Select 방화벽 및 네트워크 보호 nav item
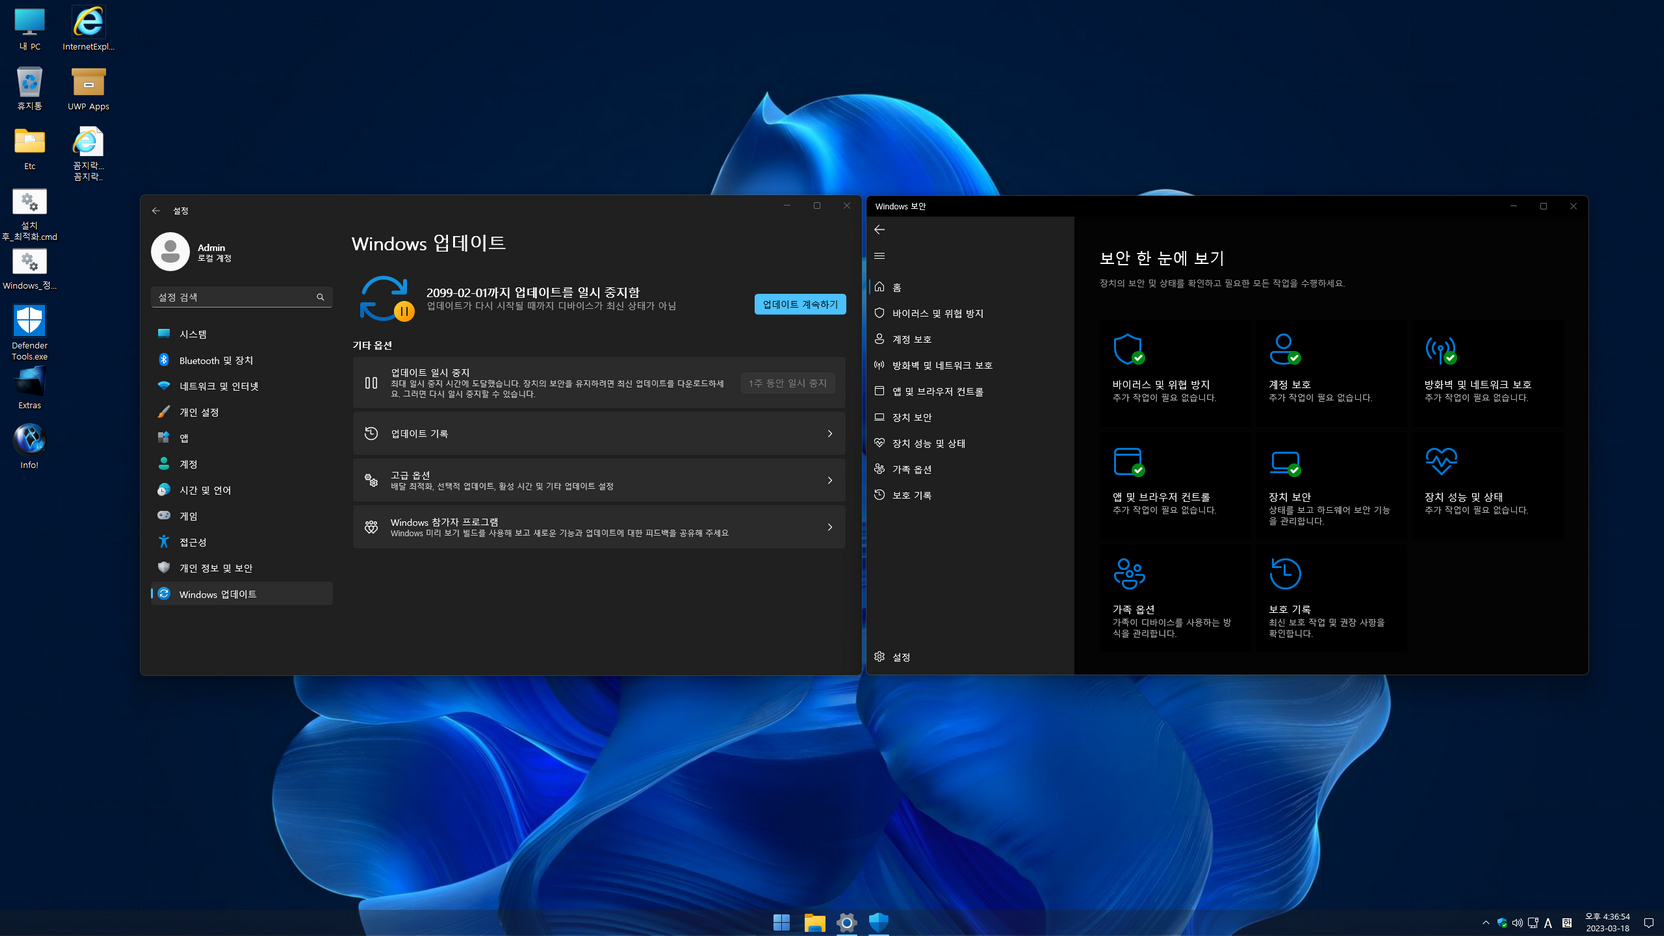Image resolution: width=1664 pixels, height=936 pixels. tap(970, 365)
